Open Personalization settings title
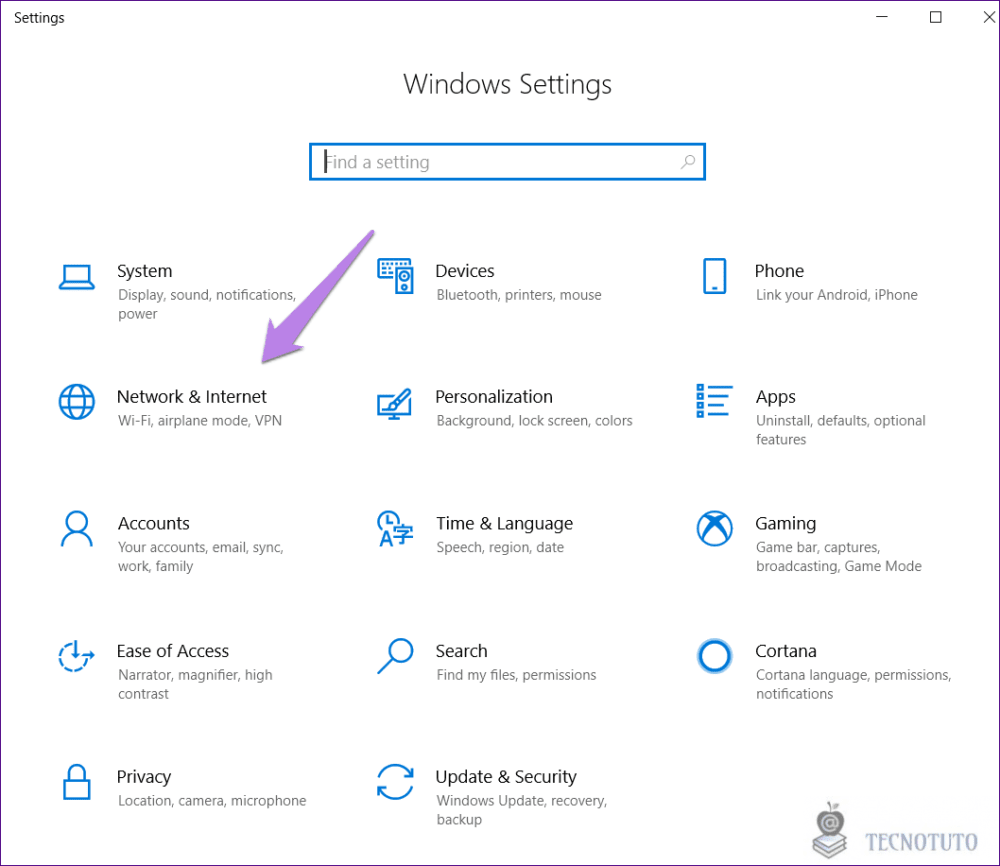This screenshot has height=866, width=1000. [494, 397]
